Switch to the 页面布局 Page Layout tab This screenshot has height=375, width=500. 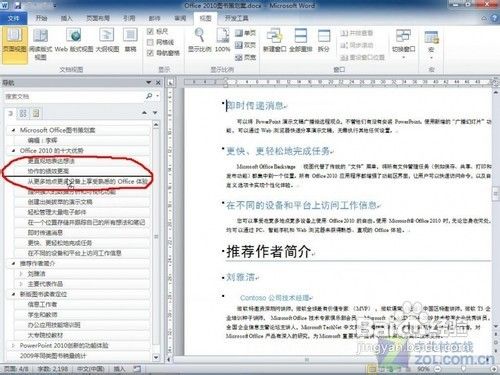98,18
